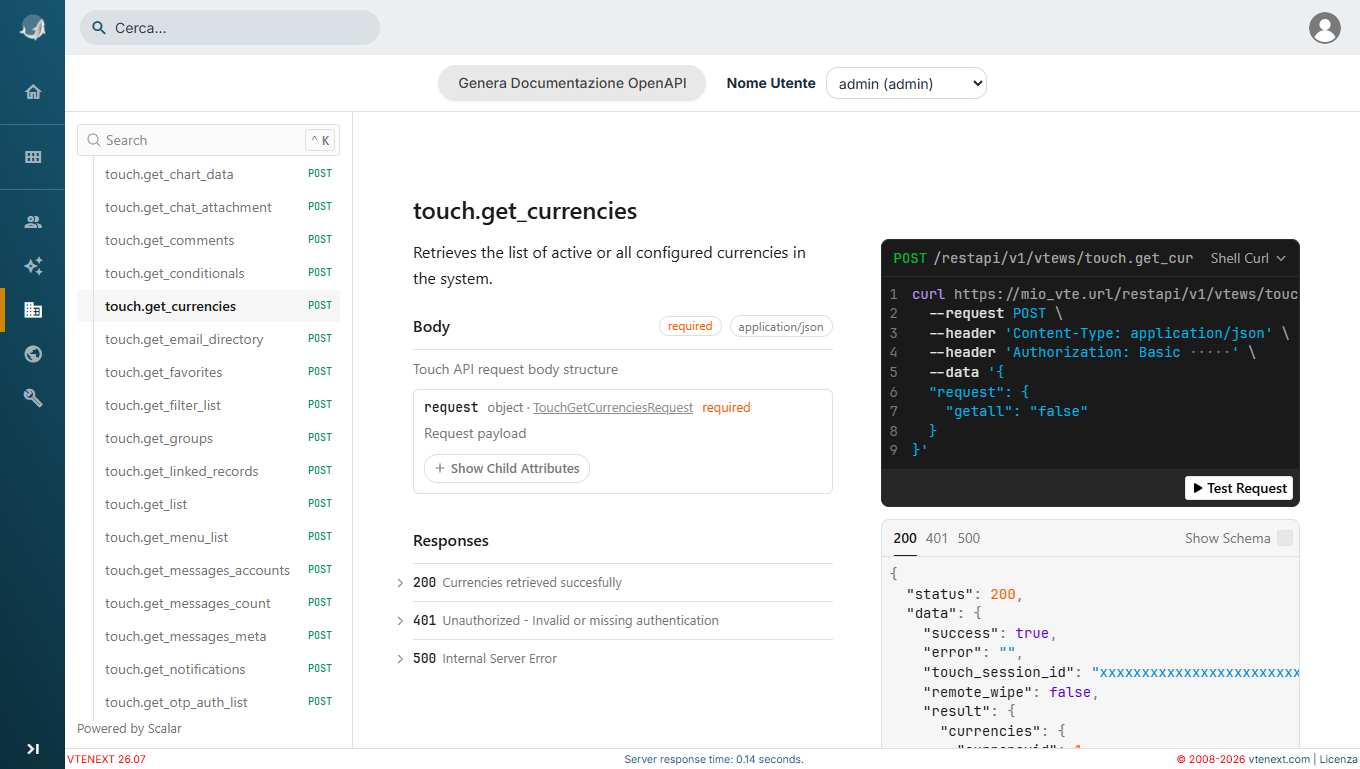This screenshot has height=769, width=1360.
Task: Open the TouchGetCurrenciesRequest schema link
Action: (x=613, y=408)
